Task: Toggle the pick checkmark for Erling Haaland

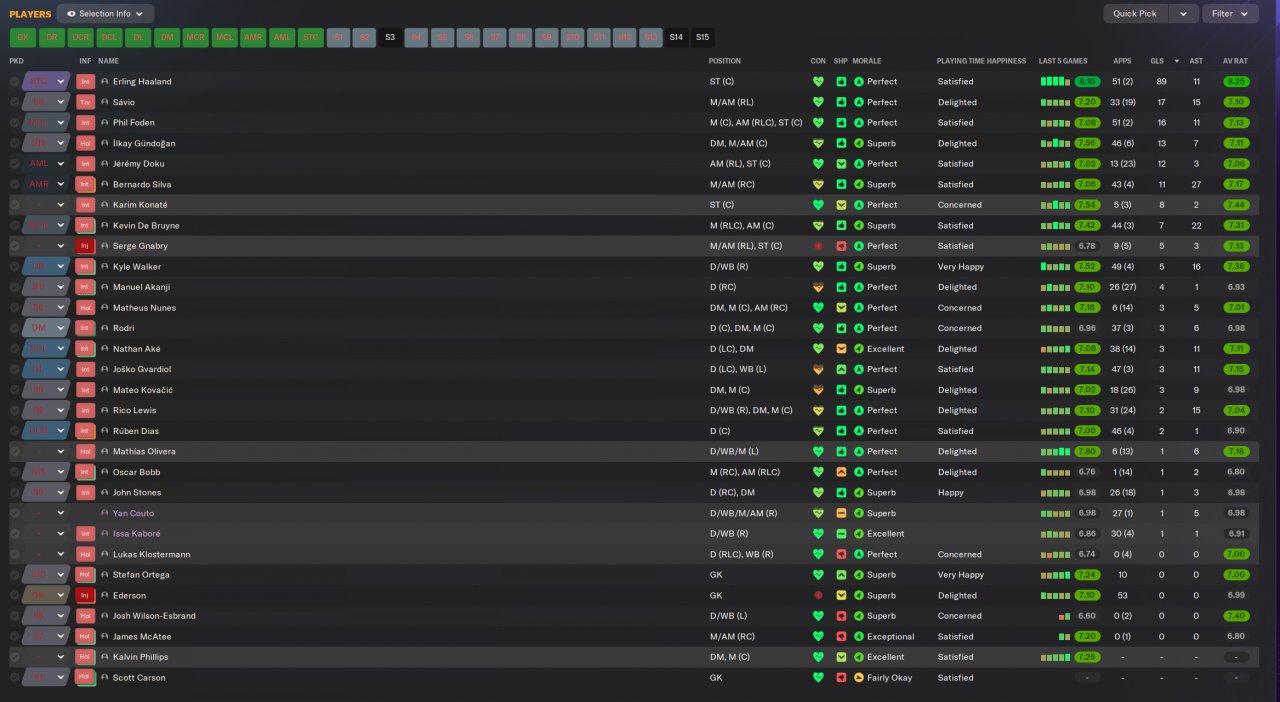Action: (14, 82)
